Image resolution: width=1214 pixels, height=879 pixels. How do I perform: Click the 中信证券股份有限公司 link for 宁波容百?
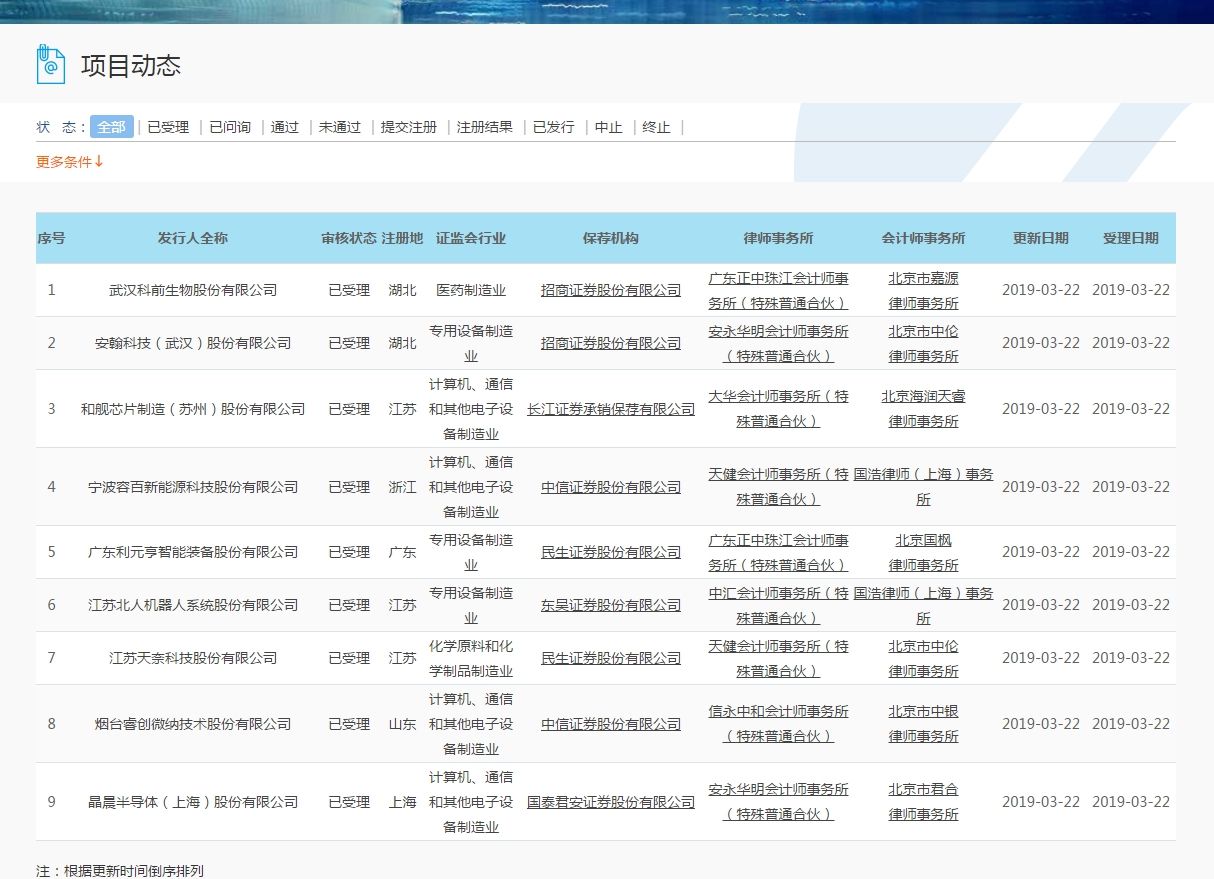pos(609,487)
